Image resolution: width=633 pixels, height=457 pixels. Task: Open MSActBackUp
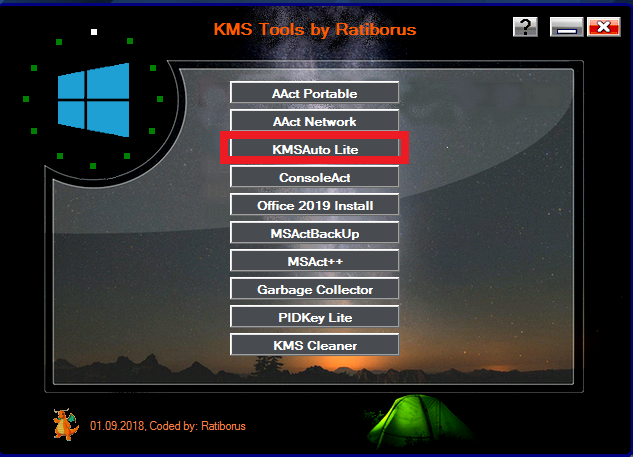[x=314, y=233]
